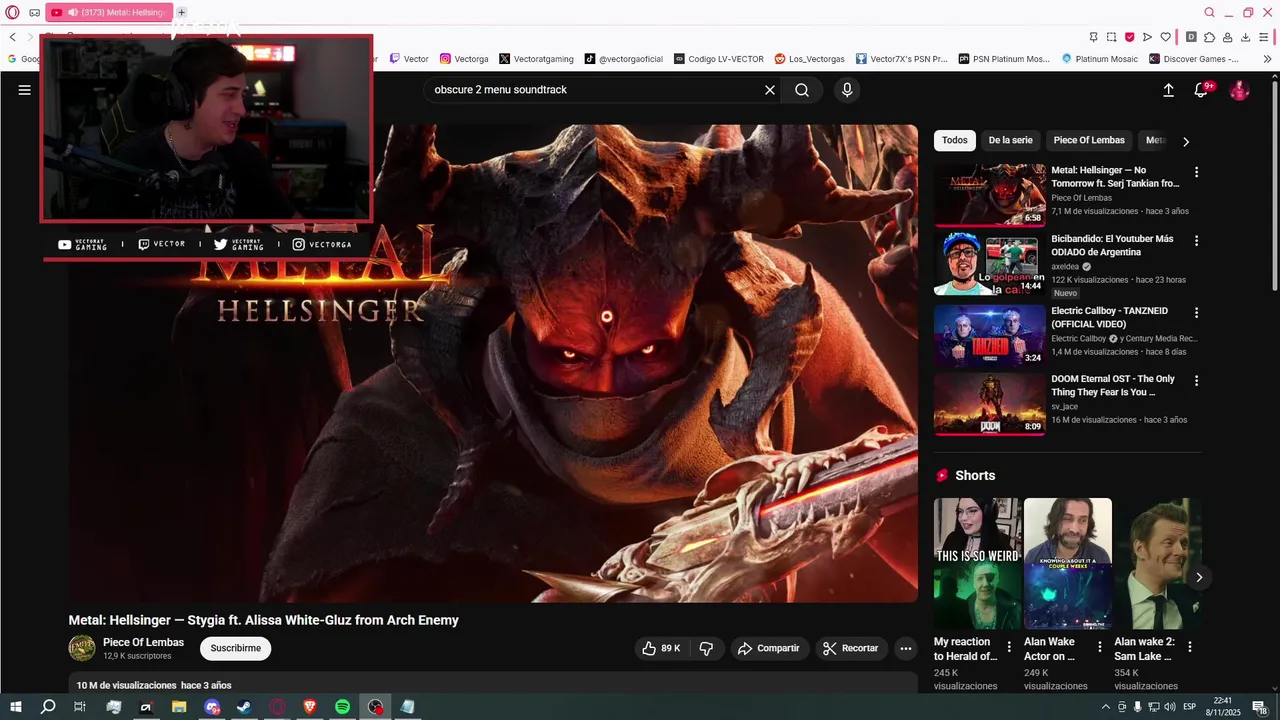Open a new browser tab
1280x720 pixels.
(x=181, y=12)
